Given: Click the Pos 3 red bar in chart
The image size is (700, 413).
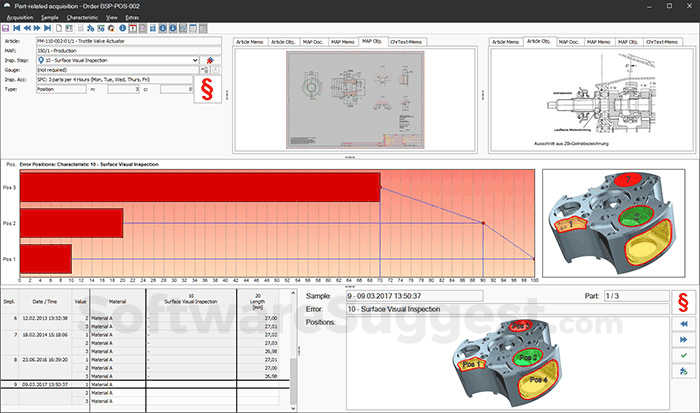Looking at the screenshot, I should (200, 188).
